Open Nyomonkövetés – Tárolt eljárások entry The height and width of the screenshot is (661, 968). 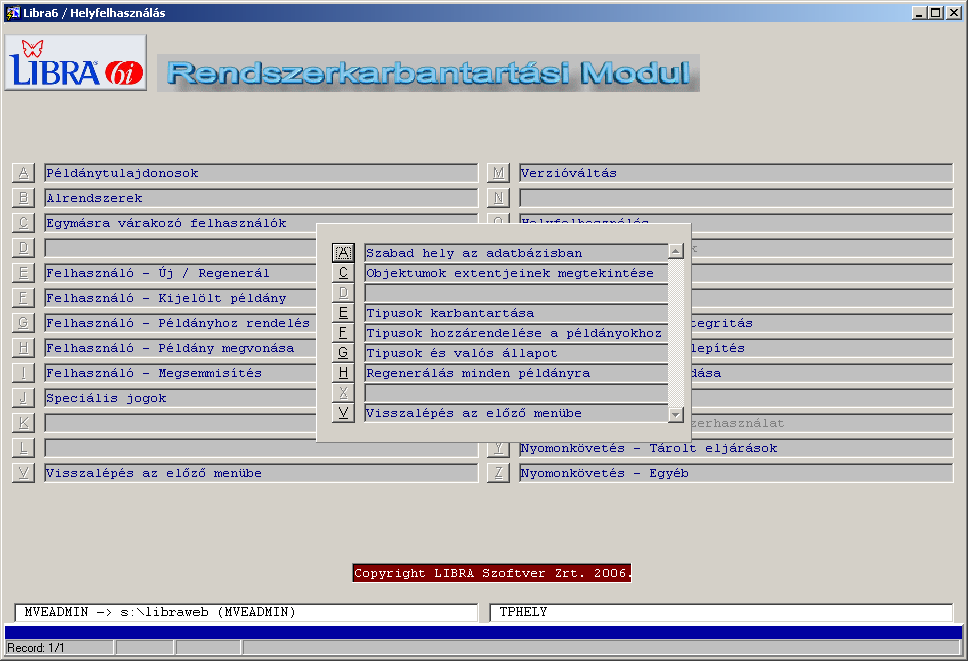pos(736,448)
